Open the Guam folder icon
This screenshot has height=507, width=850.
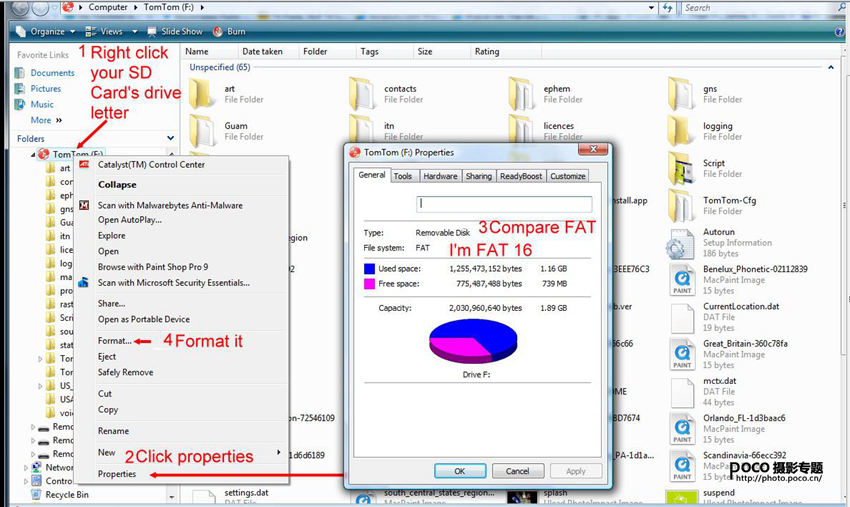202,131
